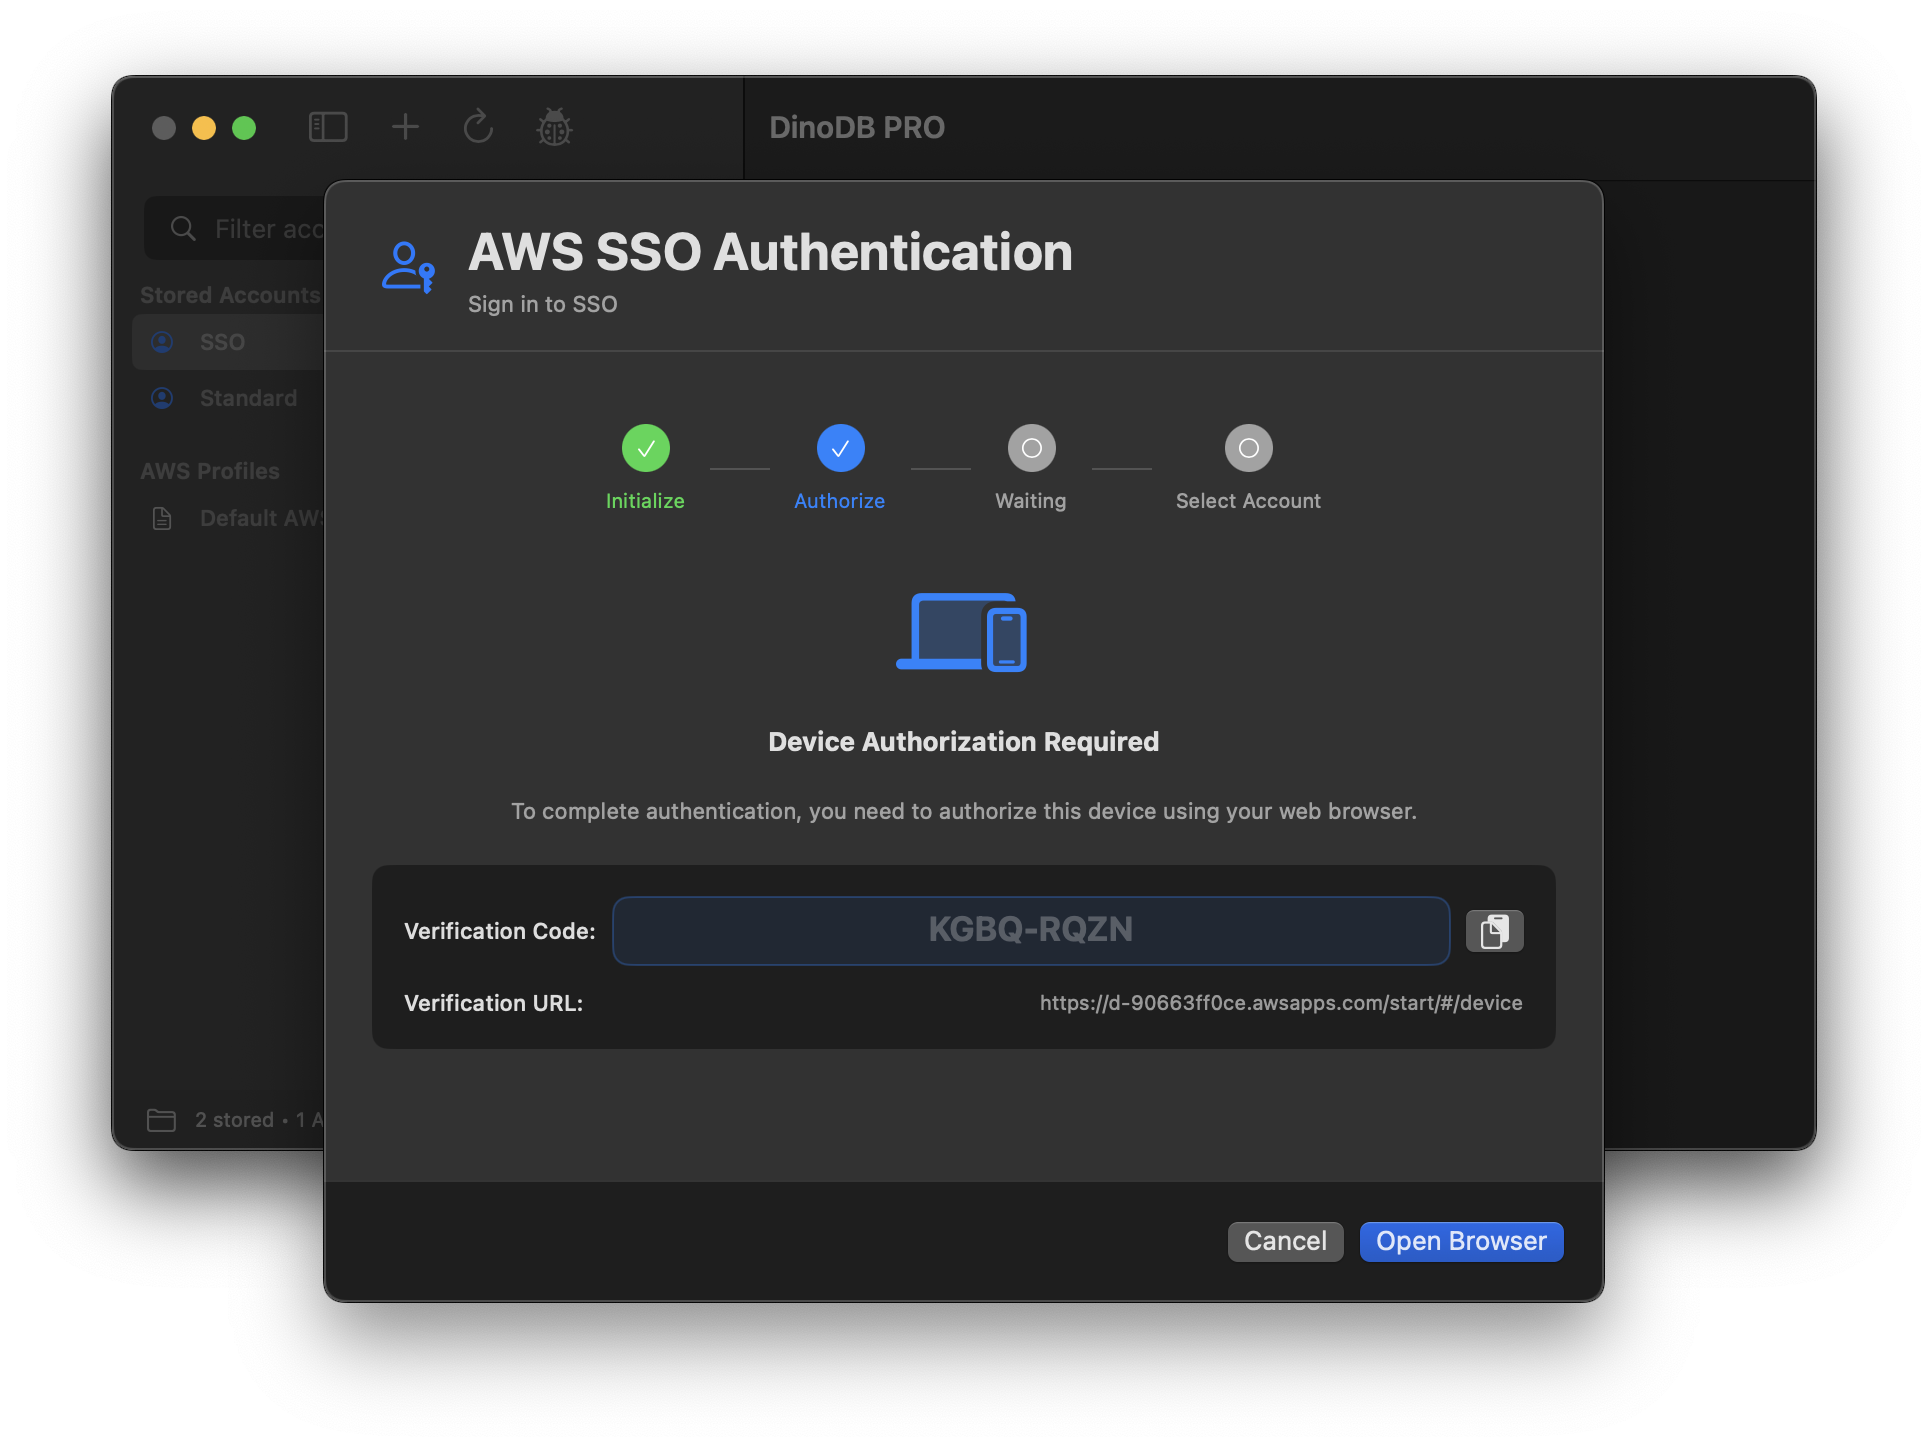
Task: Click the yellow minimize window button
Action: coord(204,128)
